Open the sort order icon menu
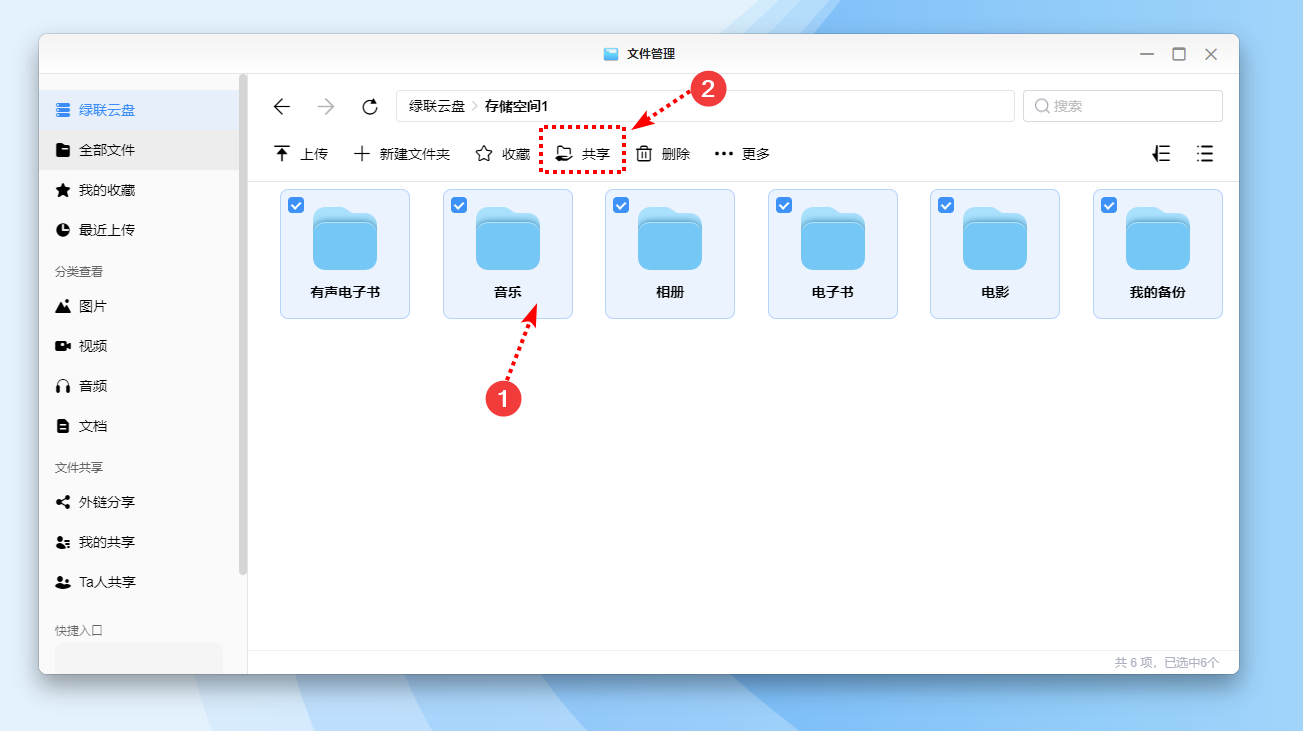The height and width of the screenshot is (731, 1303). point(1161,154)
